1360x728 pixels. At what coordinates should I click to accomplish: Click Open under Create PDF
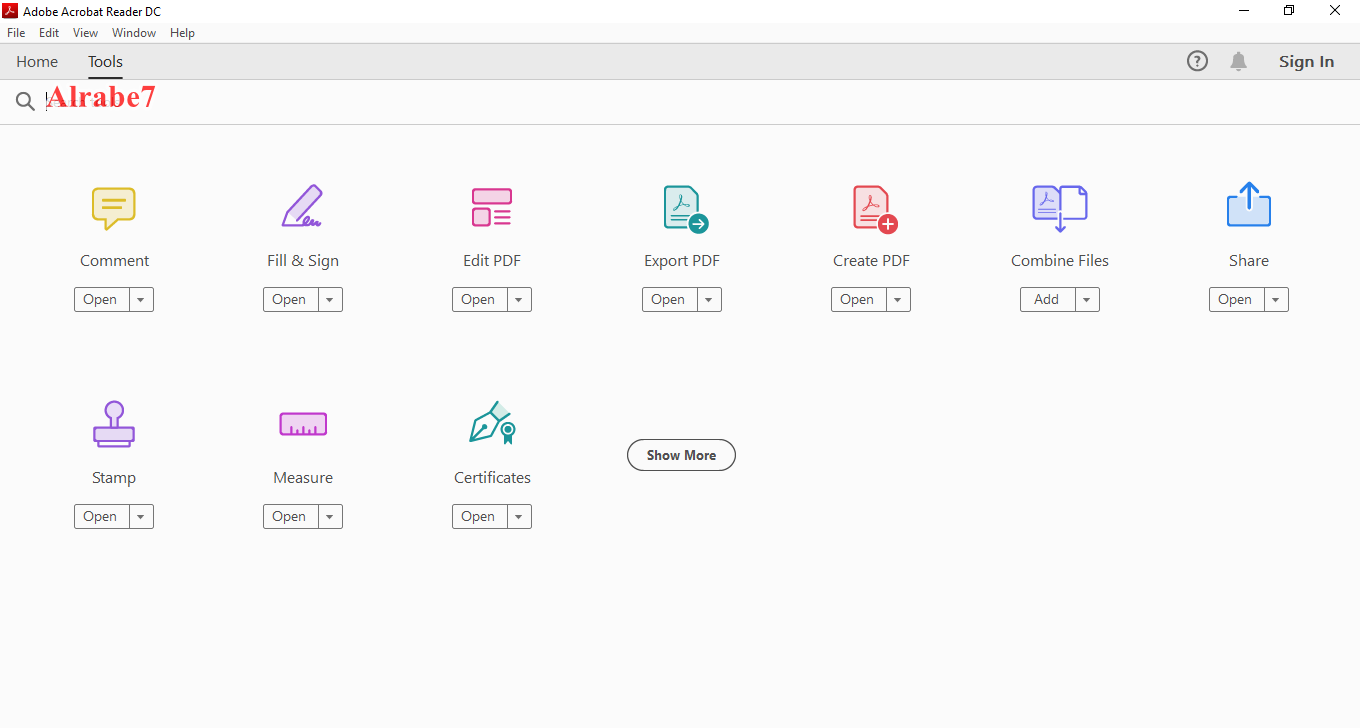click(858, 299)
